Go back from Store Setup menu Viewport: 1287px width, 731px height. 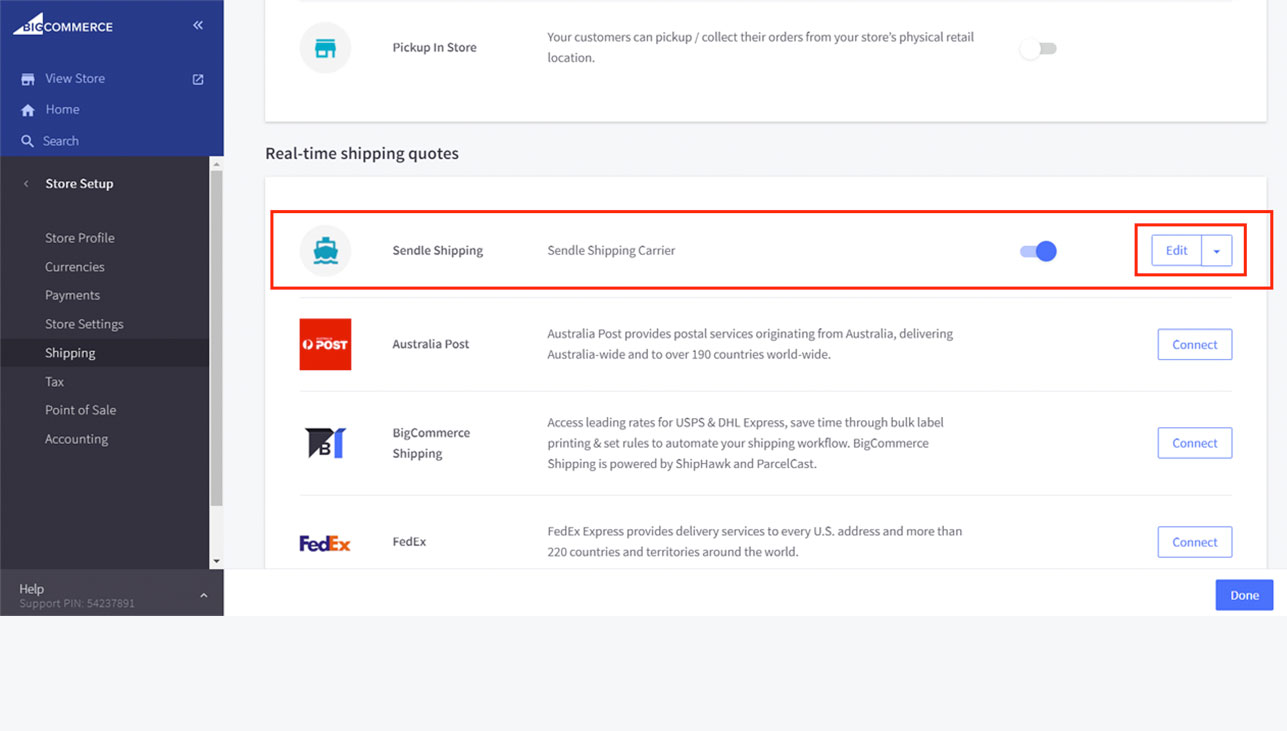26,184
